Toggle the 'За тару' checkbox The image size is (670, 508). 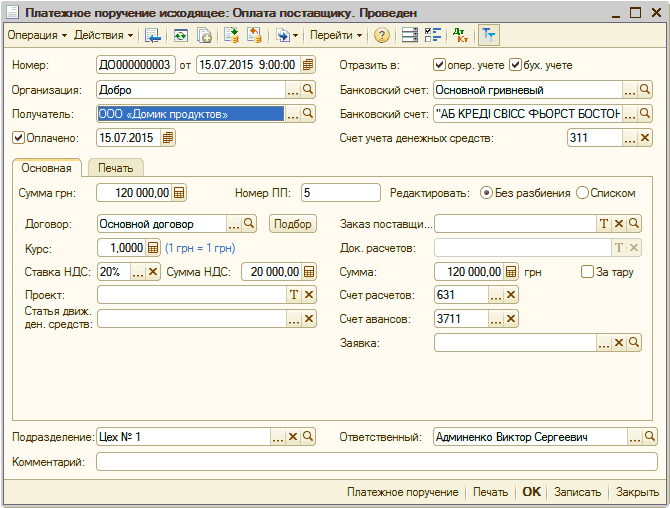tap(588, 271)
